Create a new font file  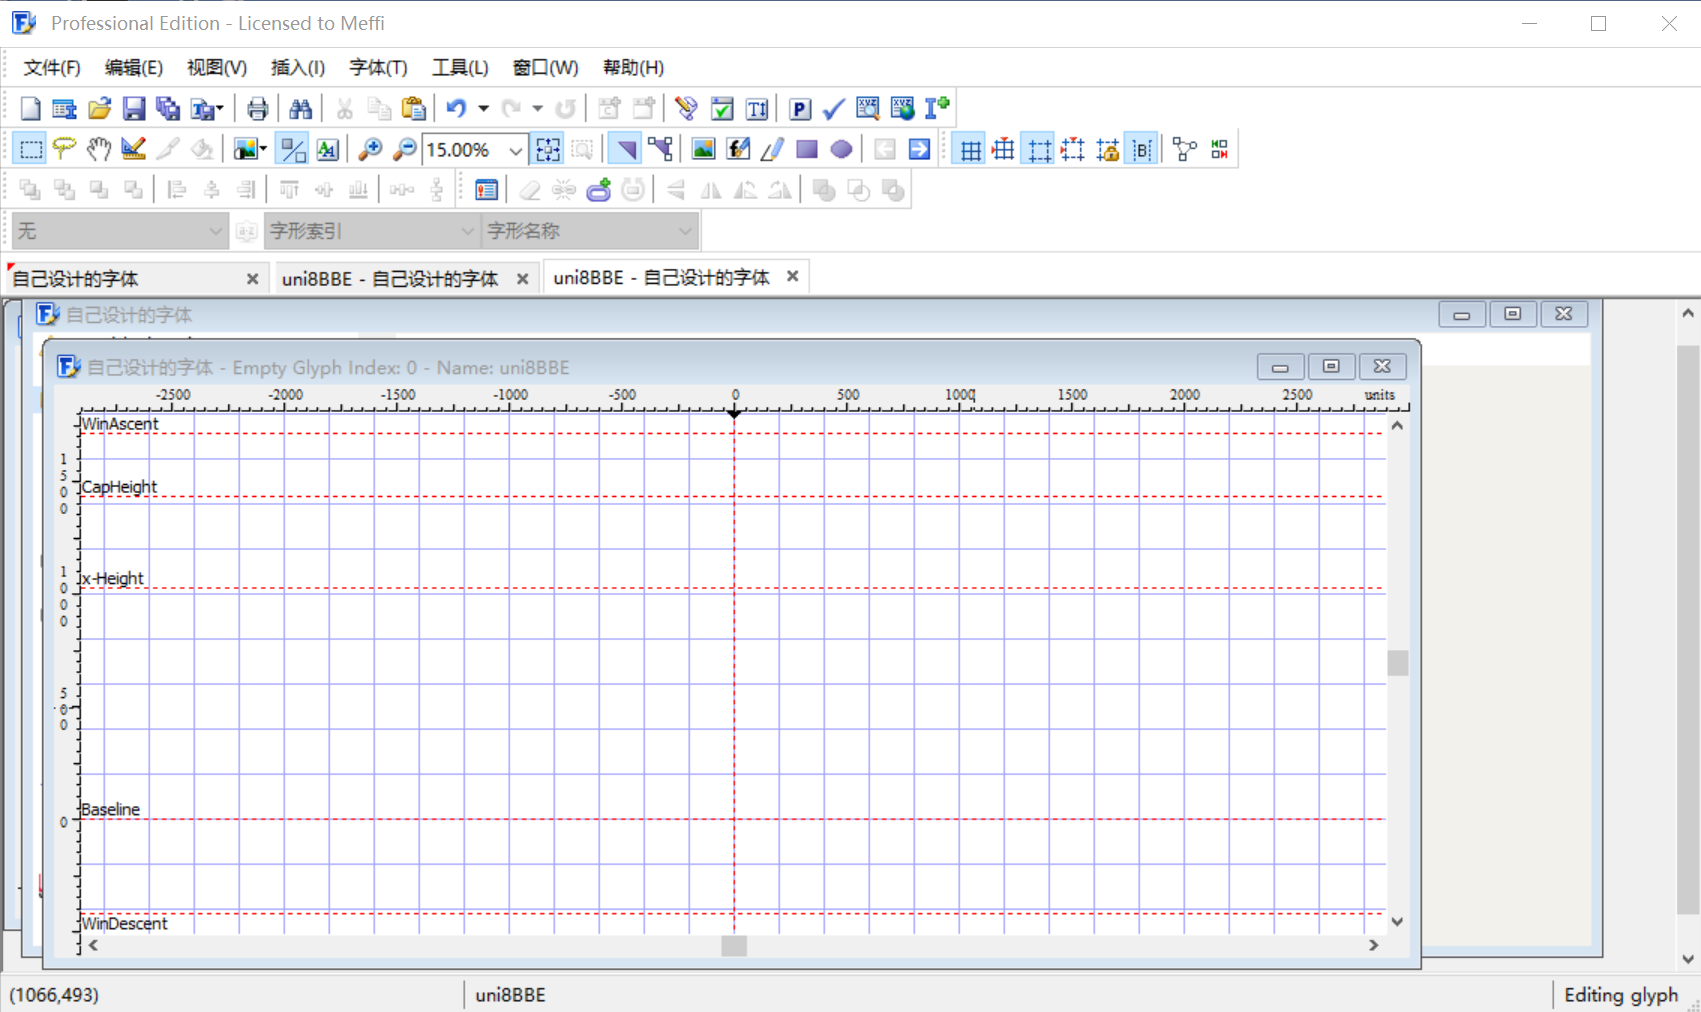tap(30, 108)
